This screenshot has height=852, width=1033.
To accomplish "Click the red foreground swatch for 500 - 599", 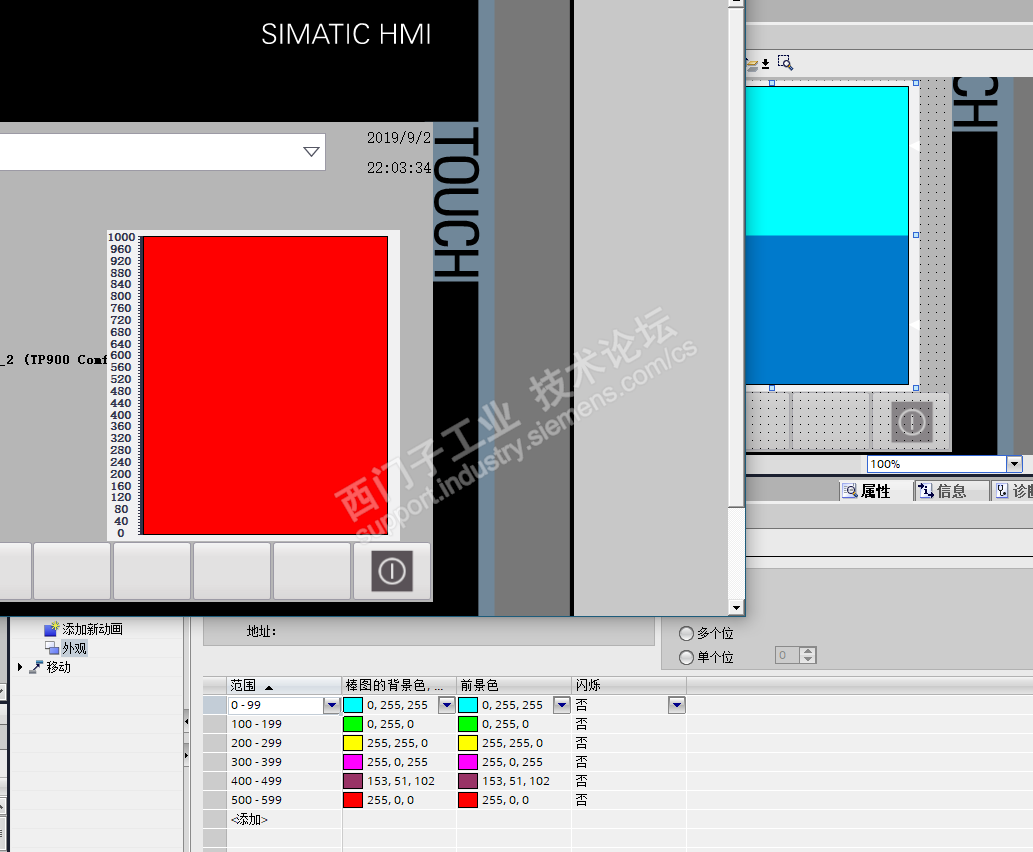I will click(468, 800).
